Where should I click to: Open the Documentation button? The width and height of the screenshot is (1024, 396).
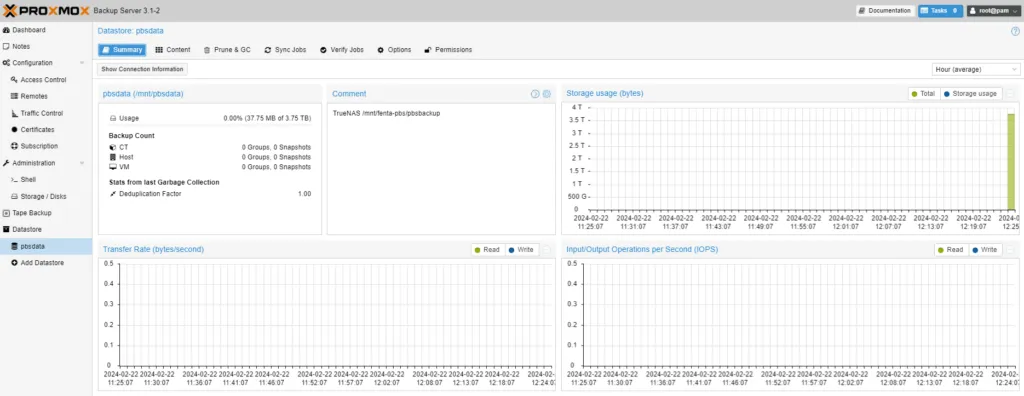(x=886, y=10)
